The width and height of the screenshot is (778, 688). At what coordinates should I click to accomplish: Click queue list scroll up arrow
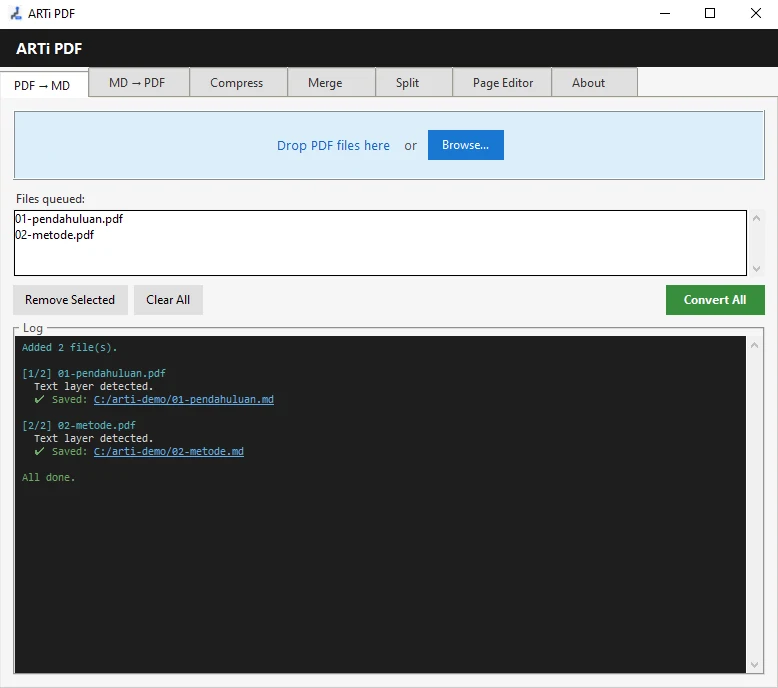[756, 218]
